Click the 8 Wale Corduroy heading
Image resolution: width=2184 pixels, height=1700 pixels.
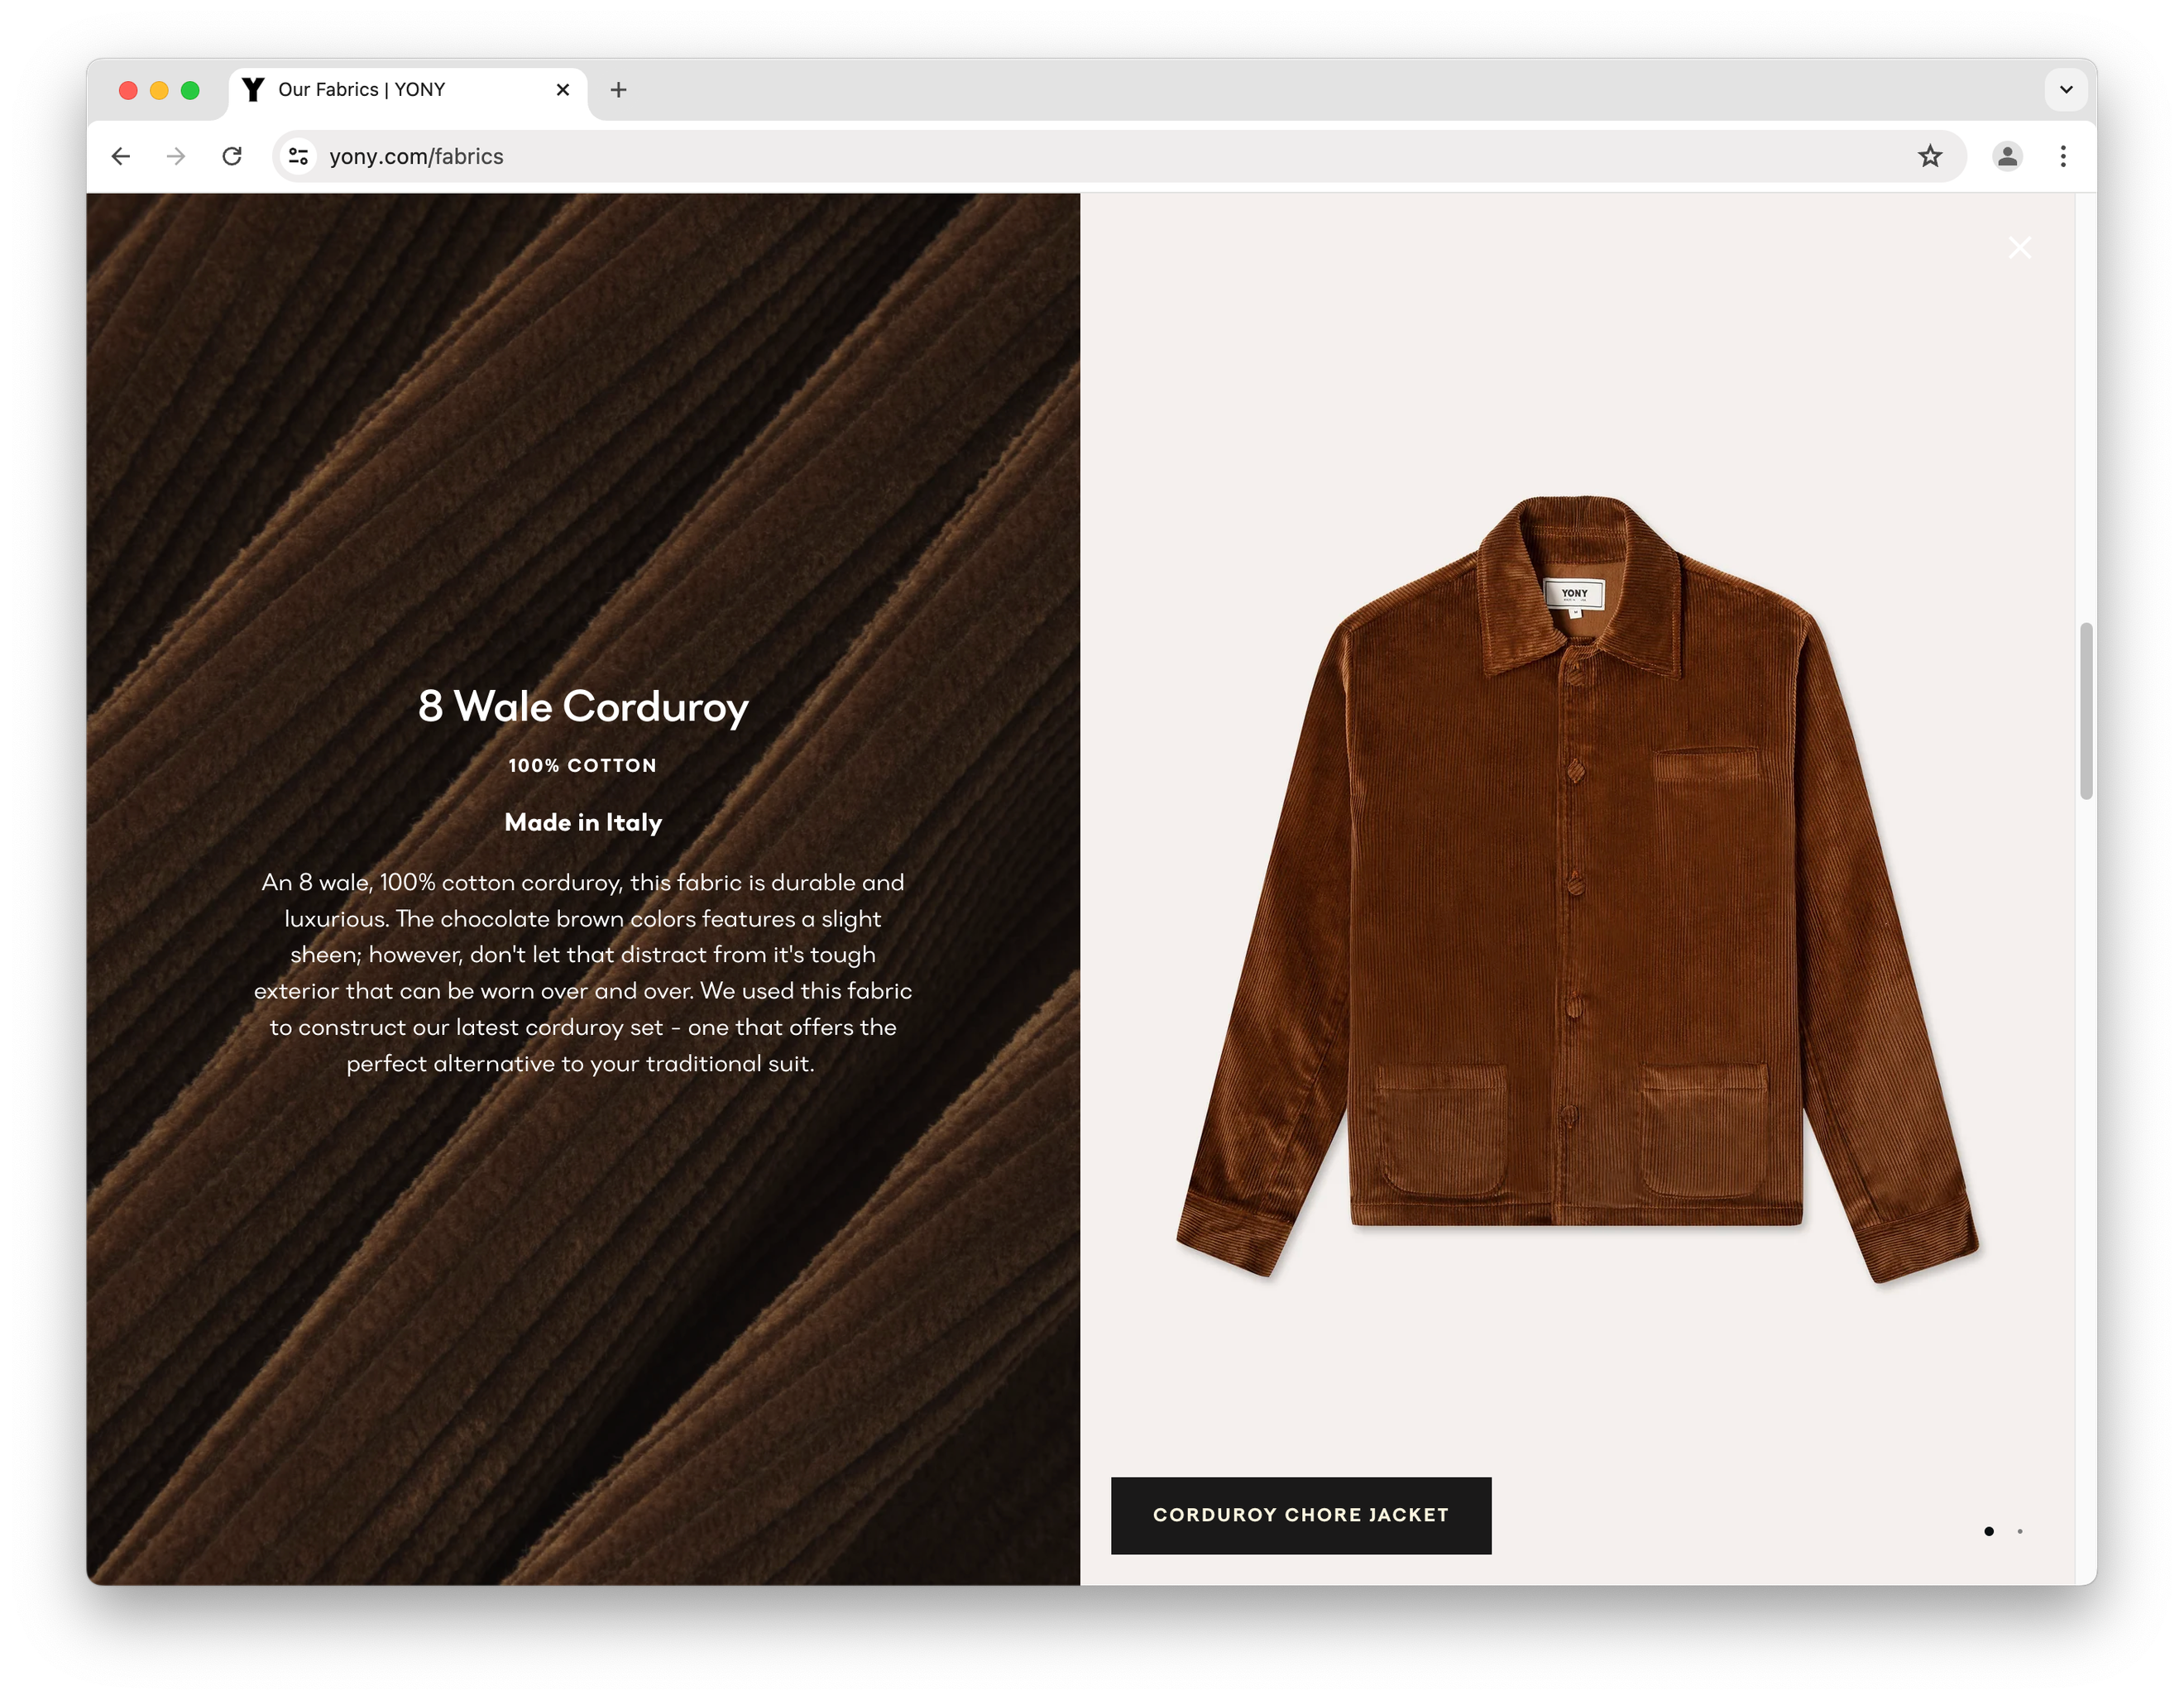pos(583,706)
